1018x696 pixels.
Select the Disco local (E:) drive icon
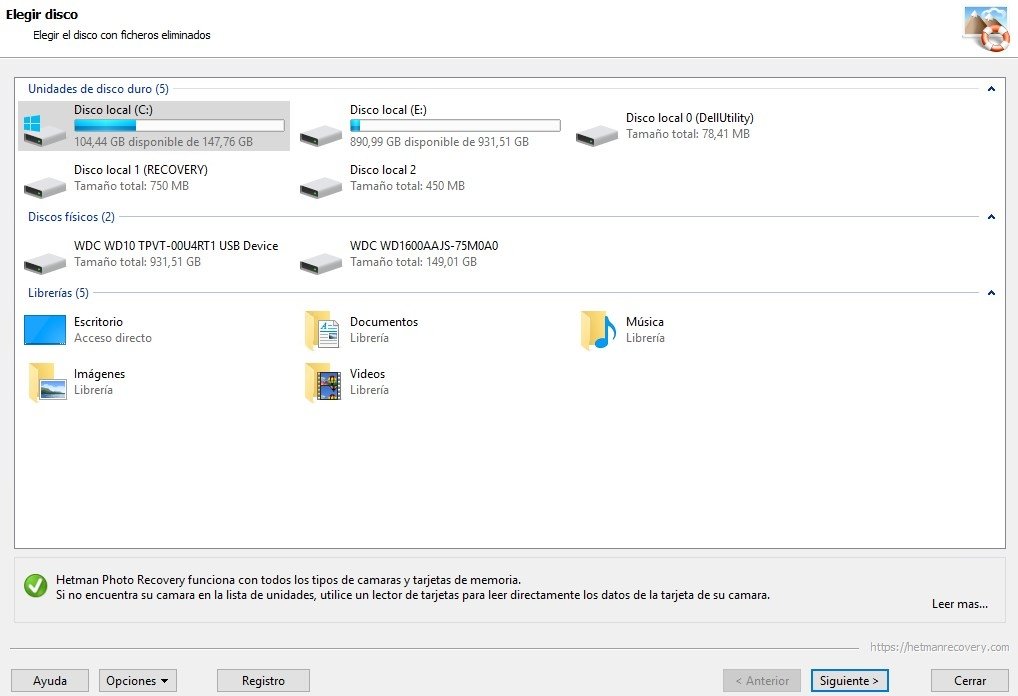tap(321, 135)
